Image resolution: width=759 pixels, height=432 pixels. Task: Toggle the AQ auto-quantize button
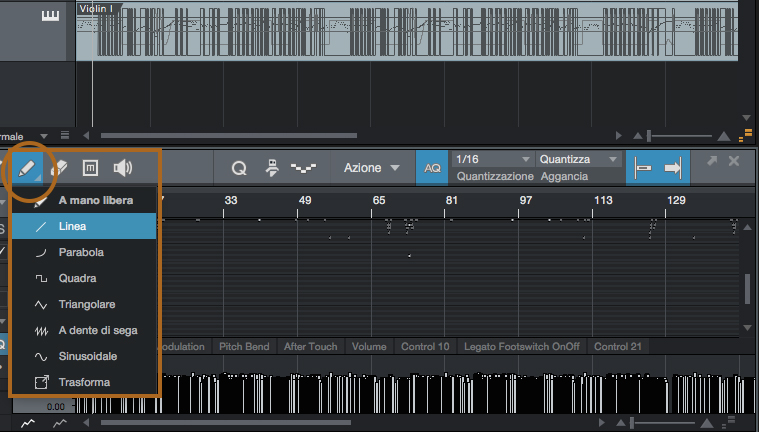pos(432,168)
